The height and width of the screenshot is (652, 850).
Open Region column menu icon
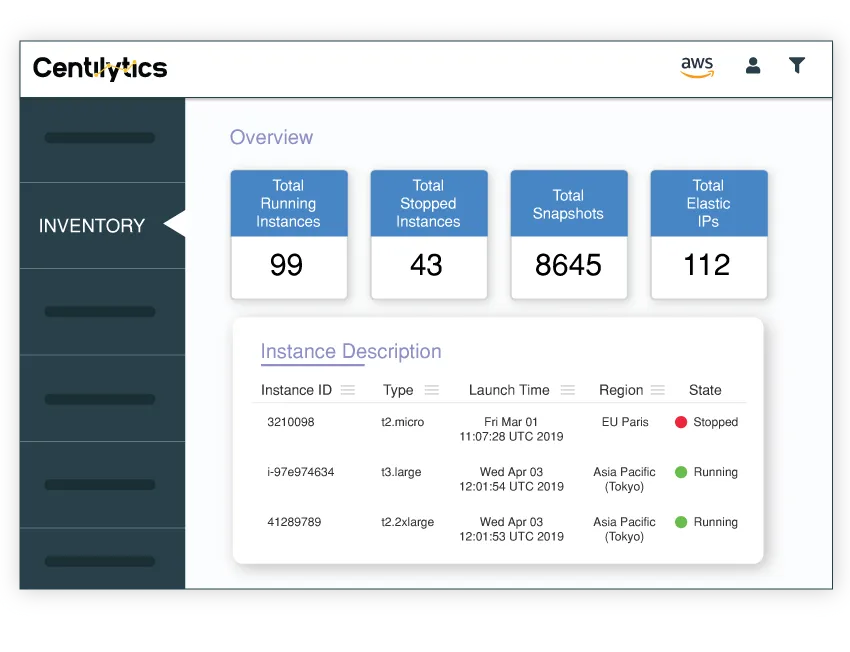pos(658,390)
